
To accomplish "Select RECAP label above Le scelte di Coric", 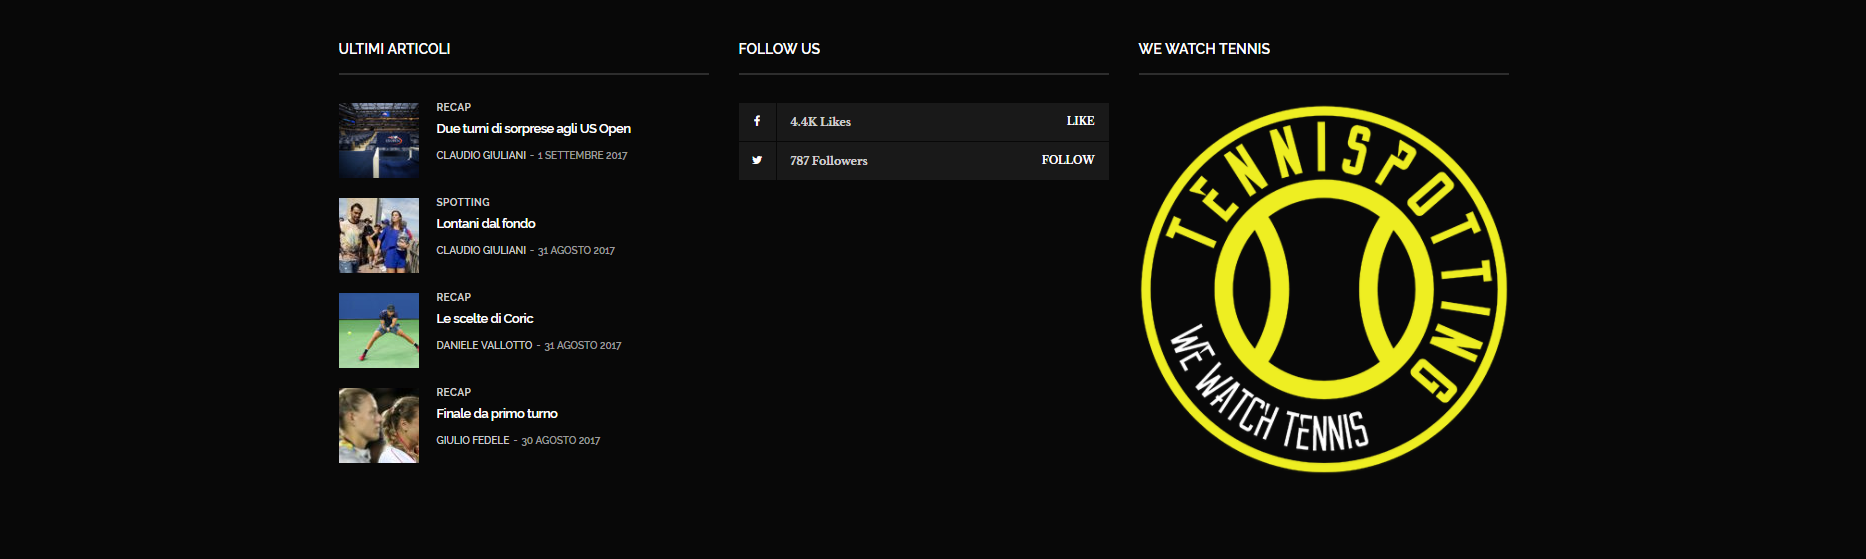I will click(x=453, y=297).
